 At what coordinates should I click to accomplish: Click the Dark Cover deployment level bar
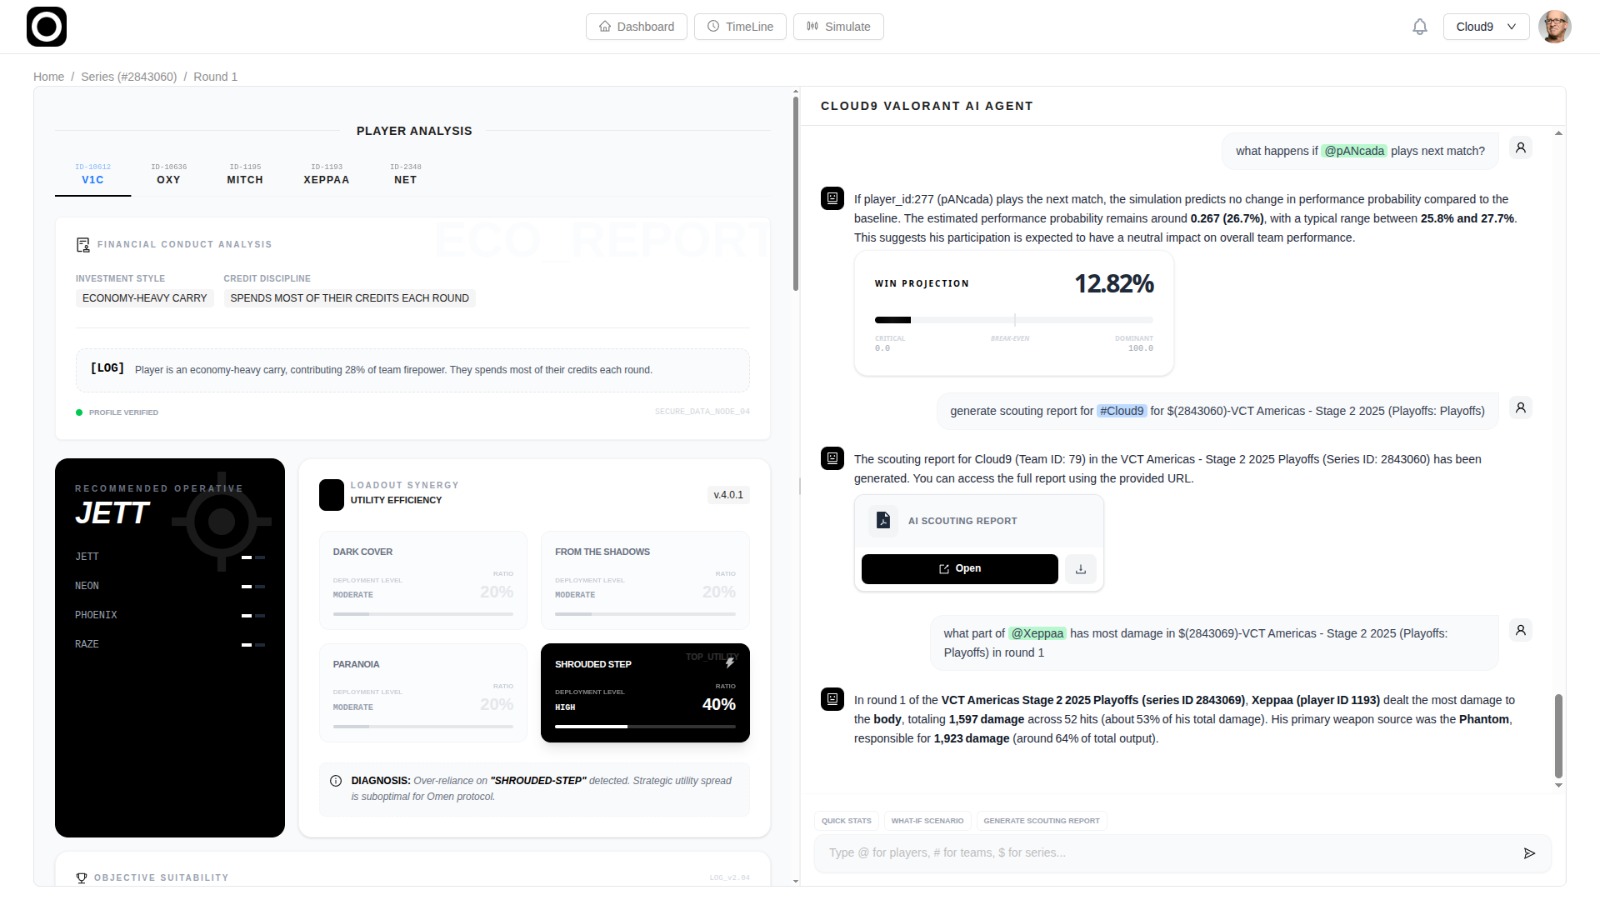[x=423, y=613]
